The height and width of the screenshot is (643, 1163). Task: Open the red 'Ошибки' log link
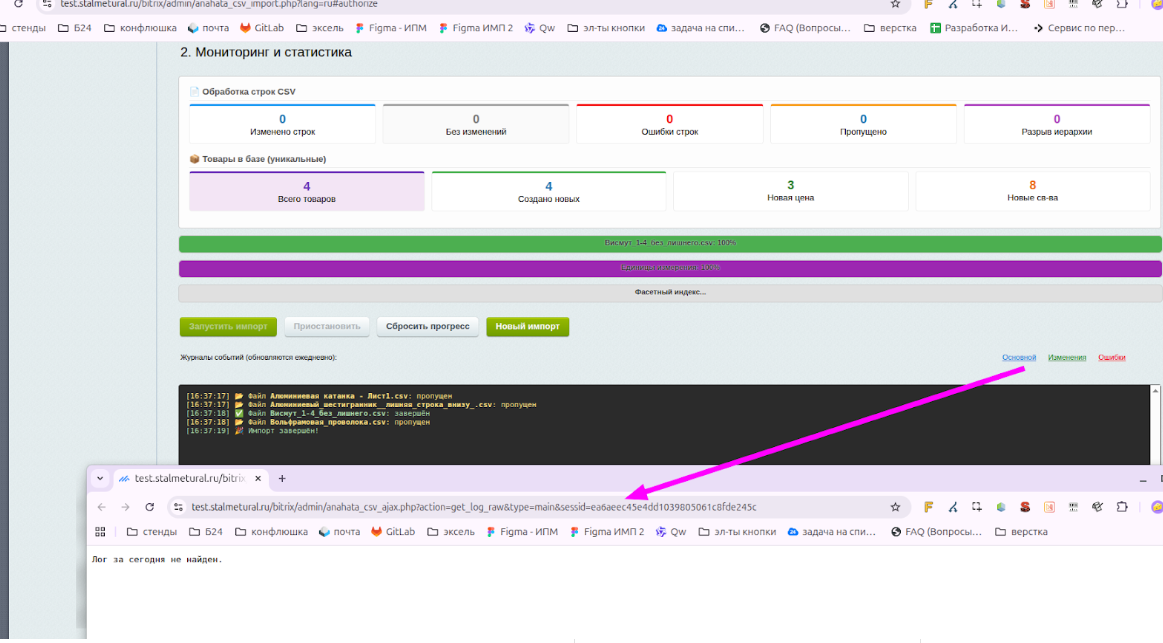coord(1112,357)
